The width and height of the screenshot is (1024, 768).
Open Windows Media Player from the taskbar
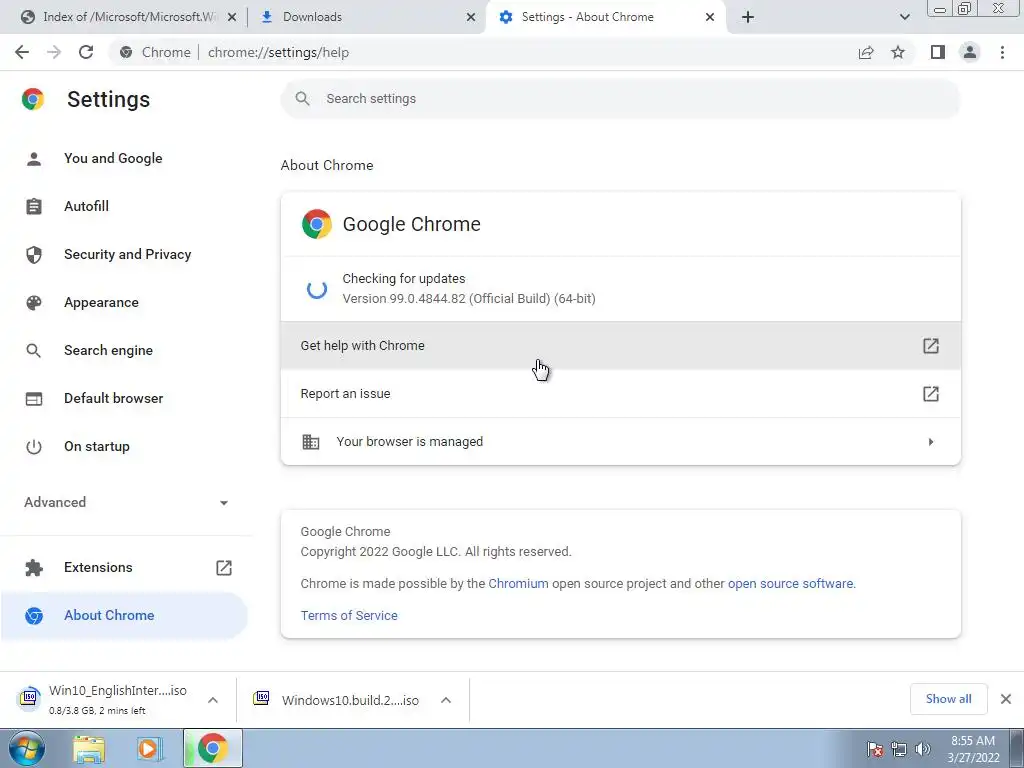coord(150,748)
